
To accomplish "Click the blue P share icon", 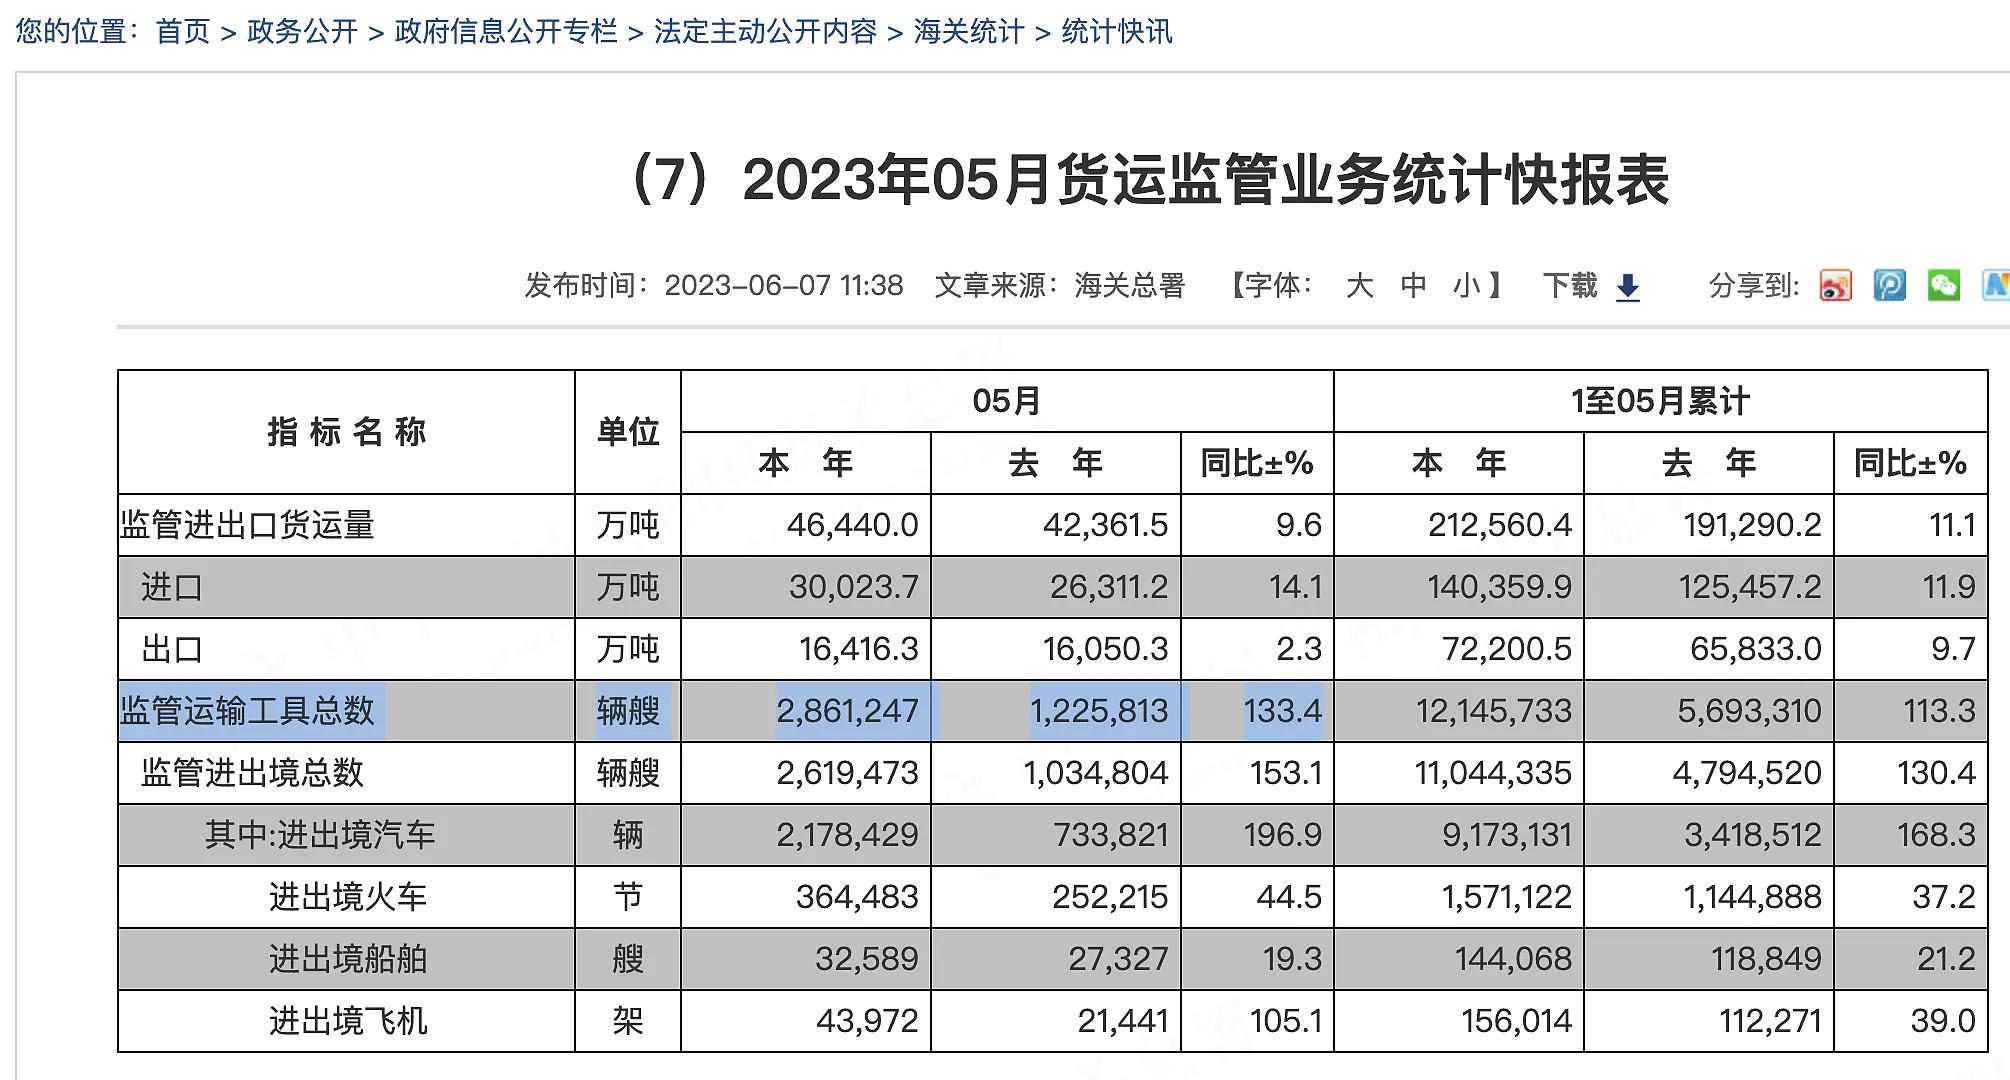I will point(1890,286).
